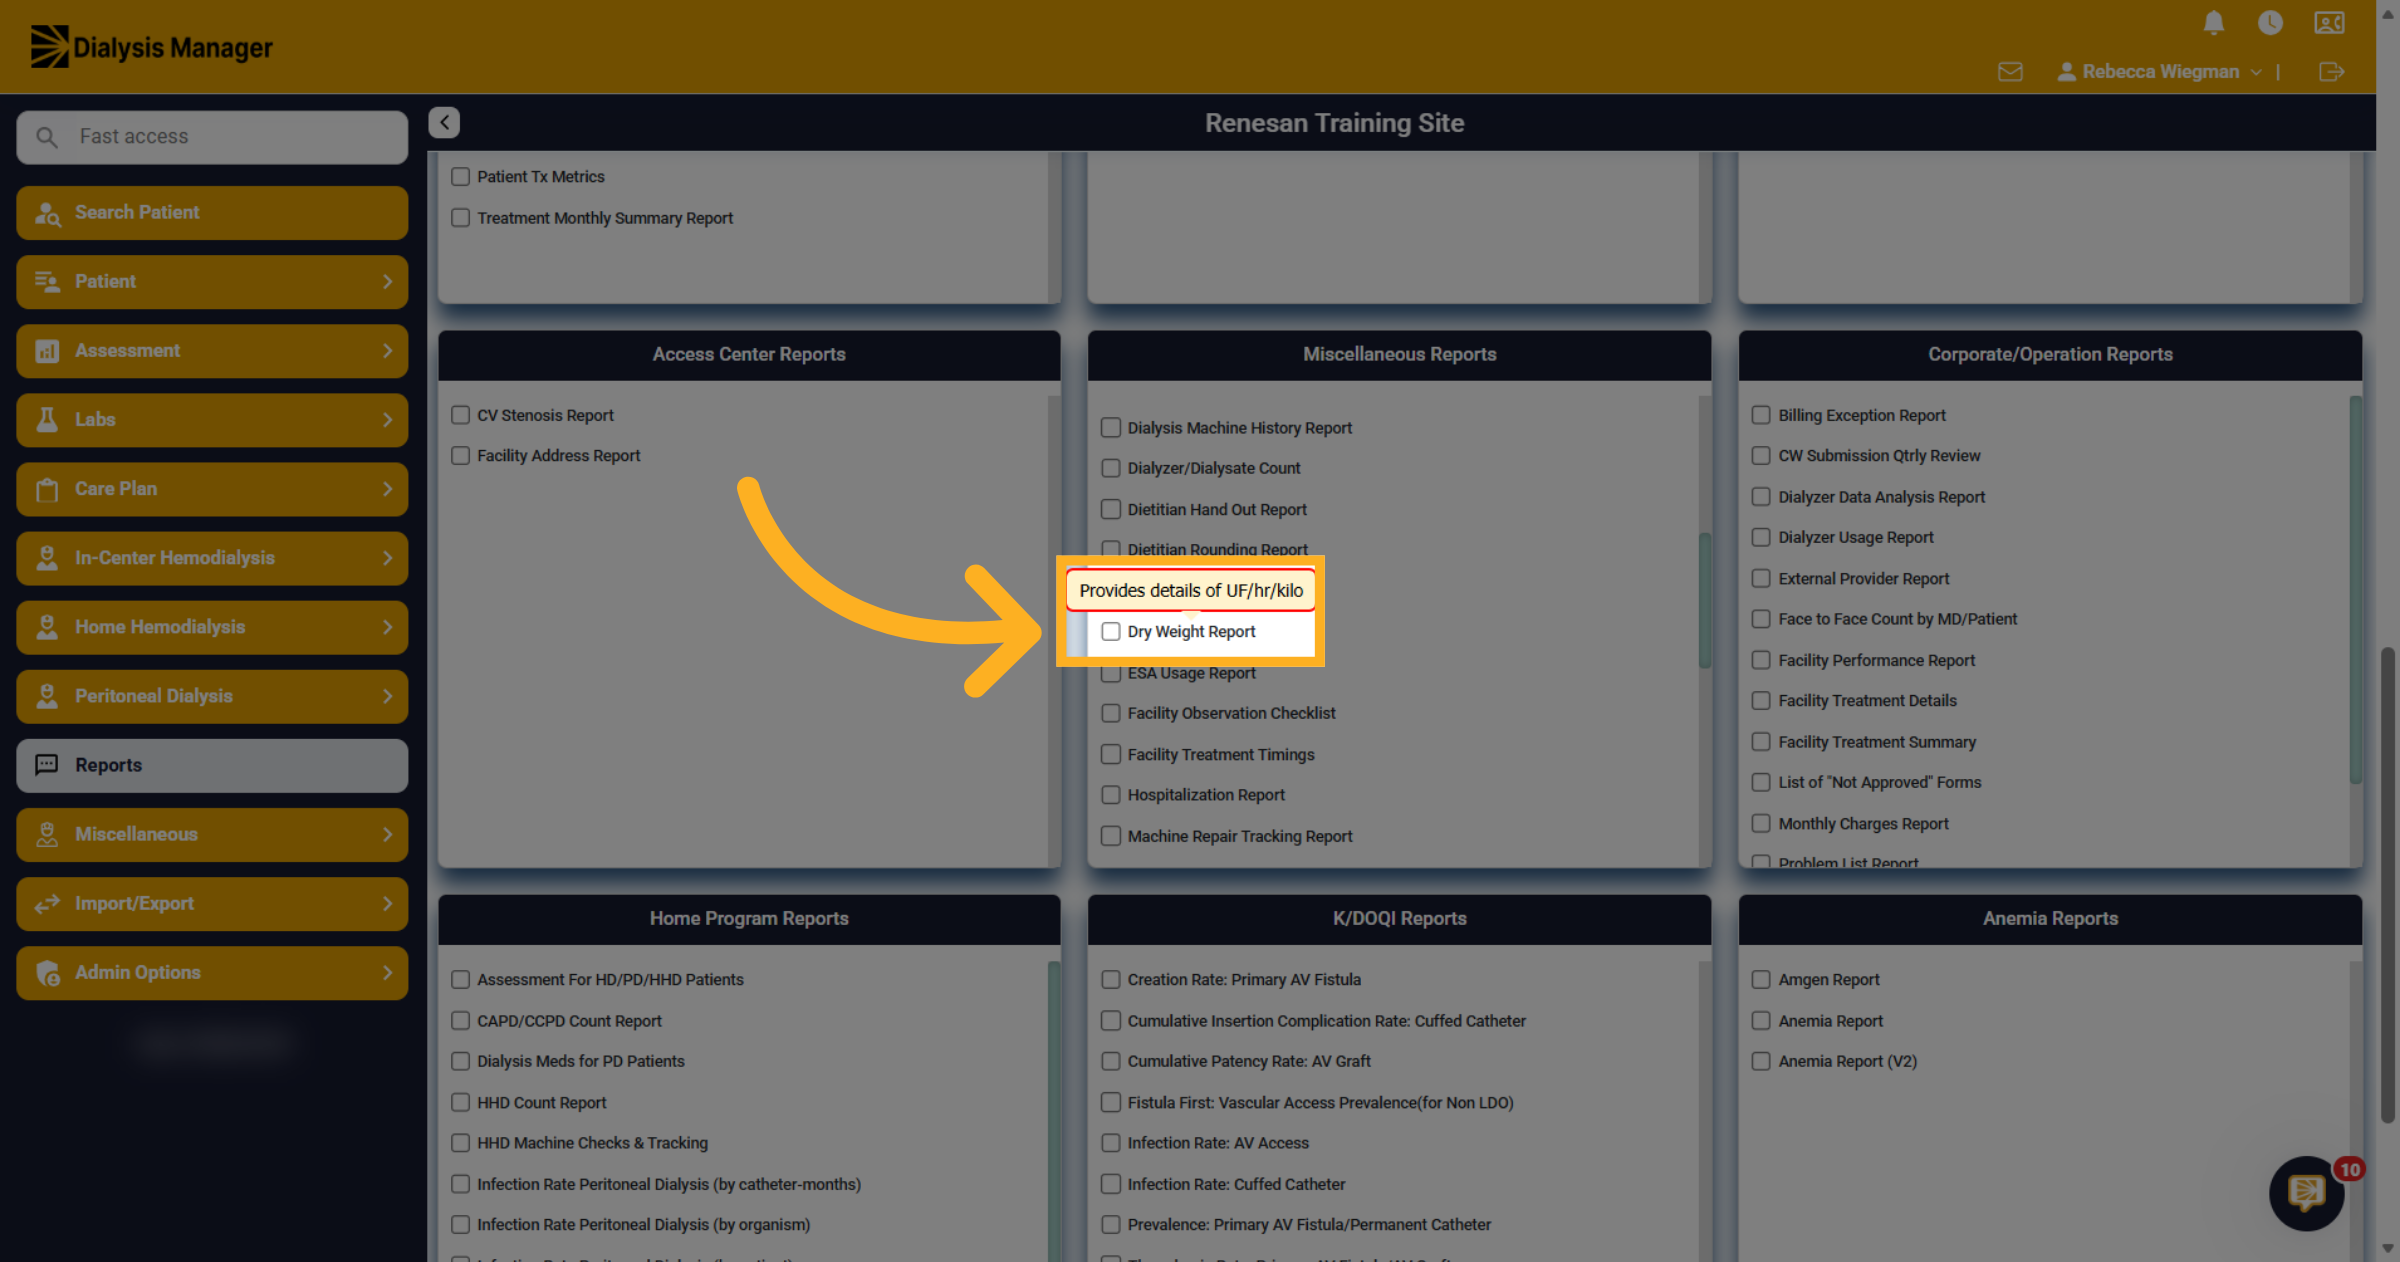2400x1262 pixels.
Task: Click the Care Plan clipboard icon
Action: (x=47, y=489)
